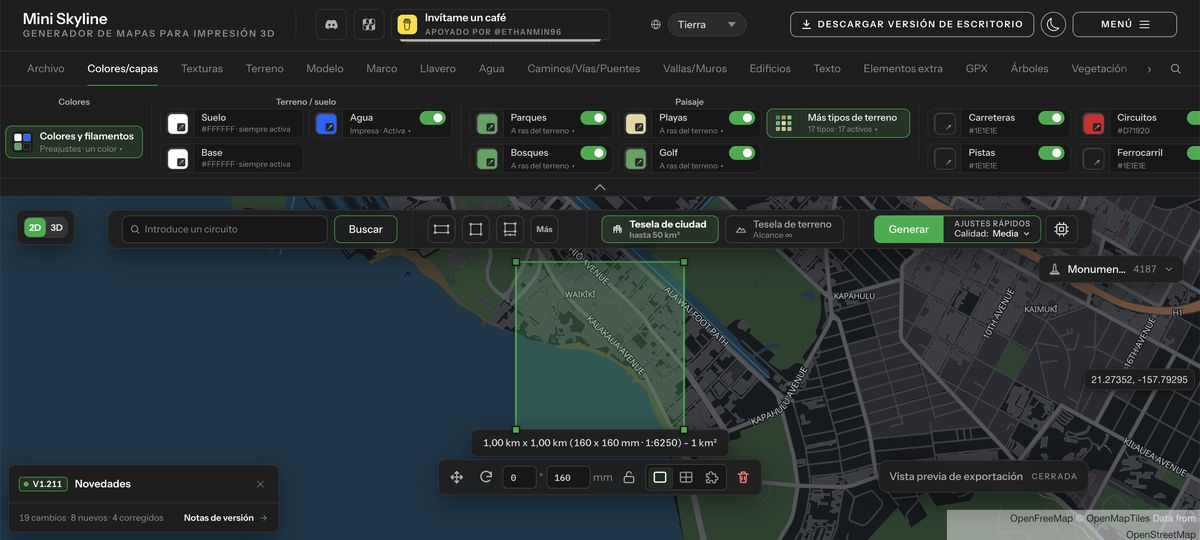
Task: Open the Discord icon link
Action: click(x=331, y=24)
